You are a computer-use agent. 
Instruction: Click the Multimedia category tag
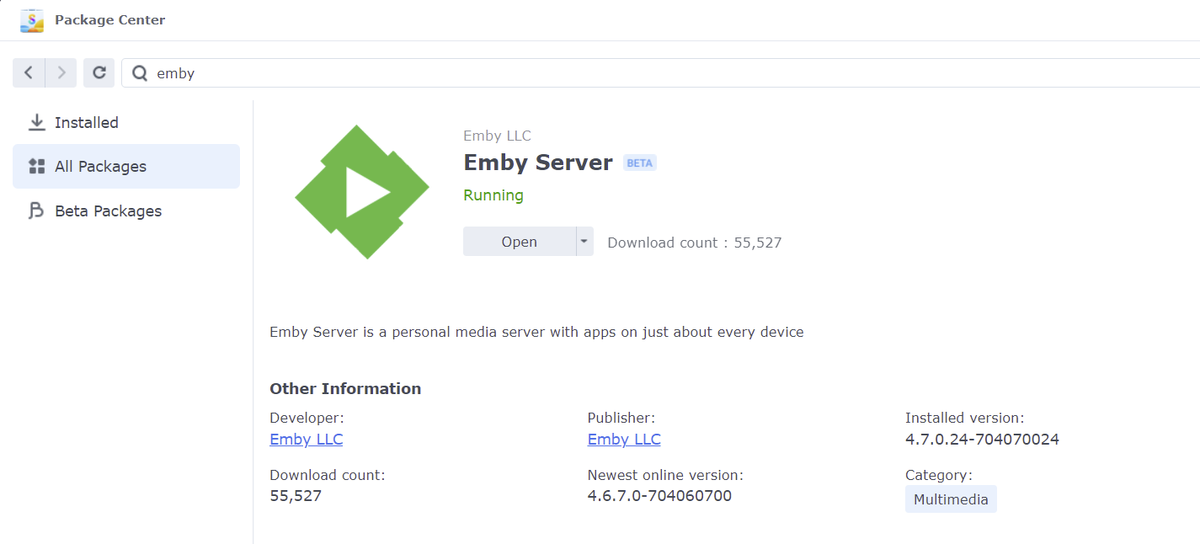[x=950, y=499]
